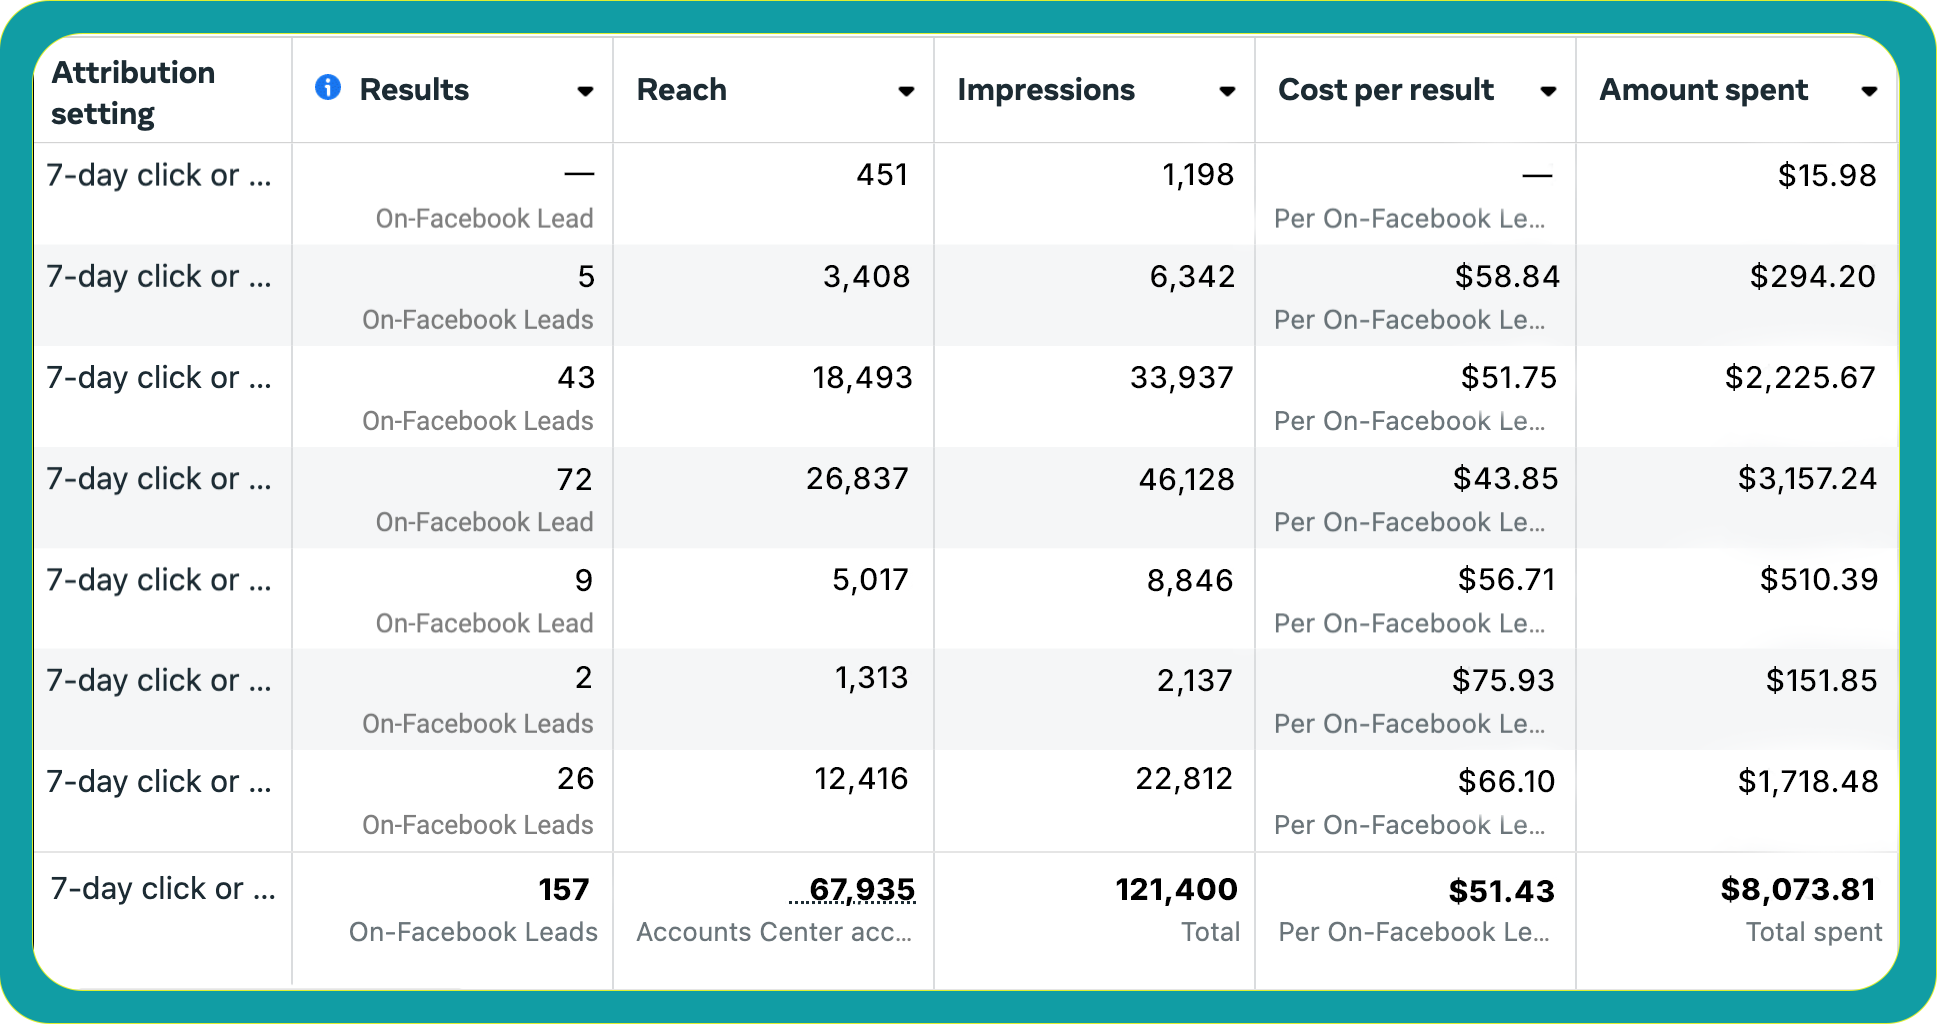This screenshot has width=1937, height=1024.
Task: Click the info icon beside Results
Action: pos(328,88)
